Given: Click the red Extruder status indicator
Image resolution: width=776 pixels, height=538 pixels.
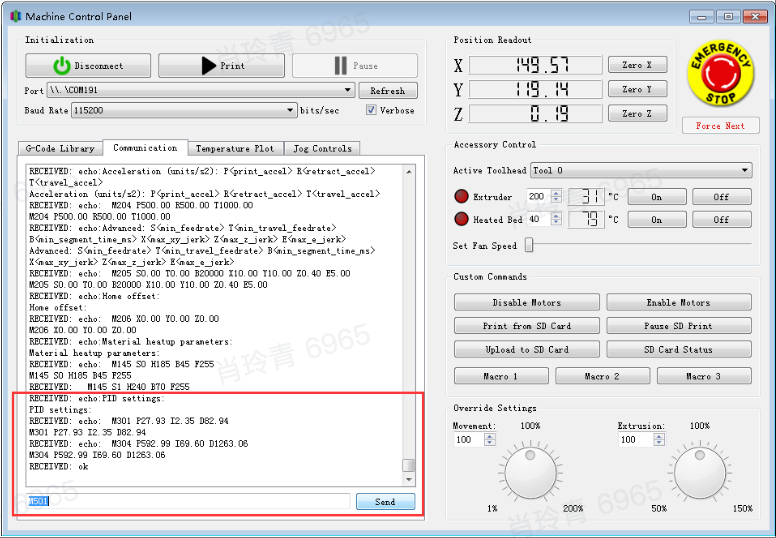Looking at the screenshot, I should (x=461, y=197).
